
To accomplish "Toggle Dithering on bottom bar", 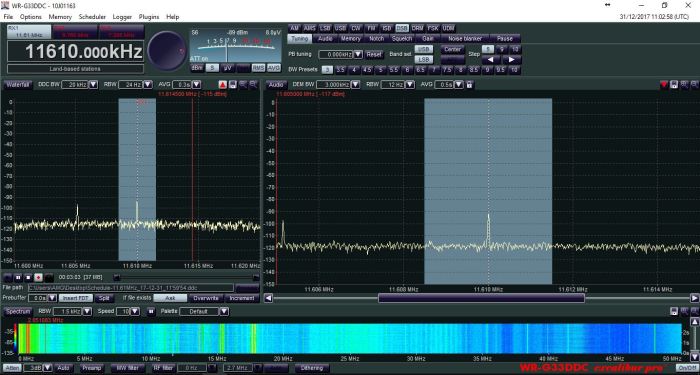I will pos(312,368).
